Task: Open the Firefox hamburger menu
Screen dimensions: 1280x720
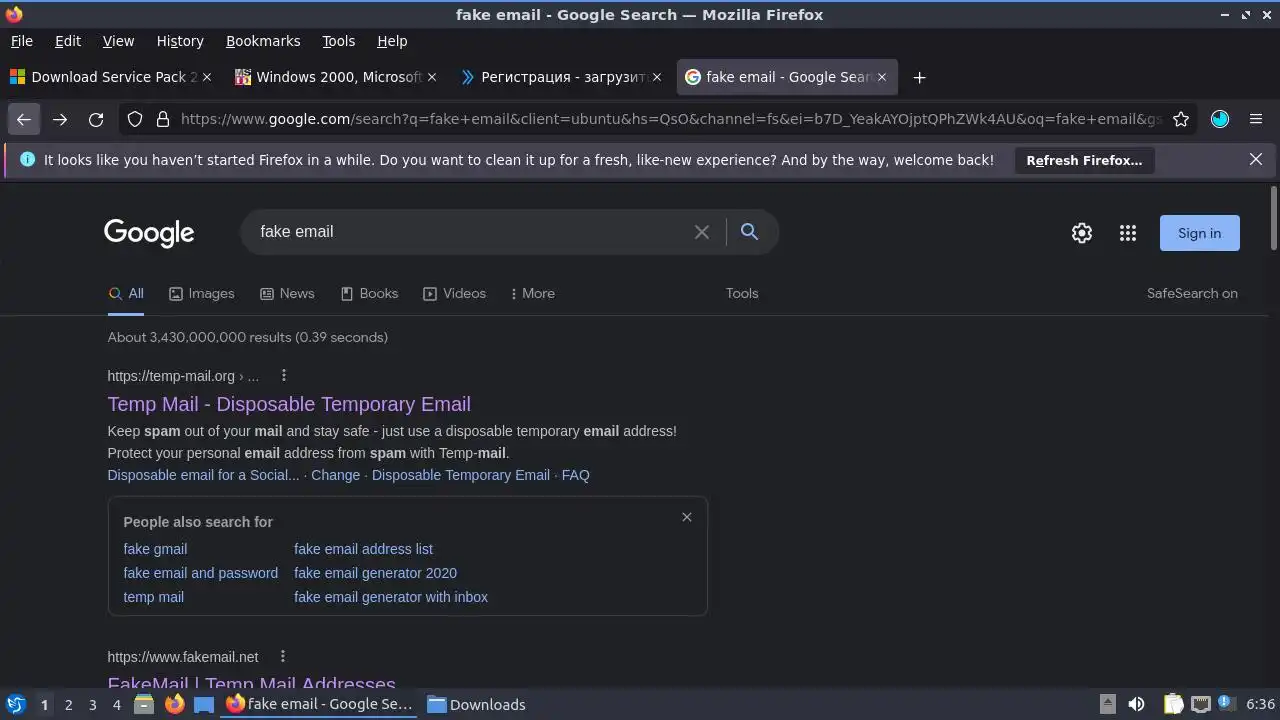Action: (1256, 119)
